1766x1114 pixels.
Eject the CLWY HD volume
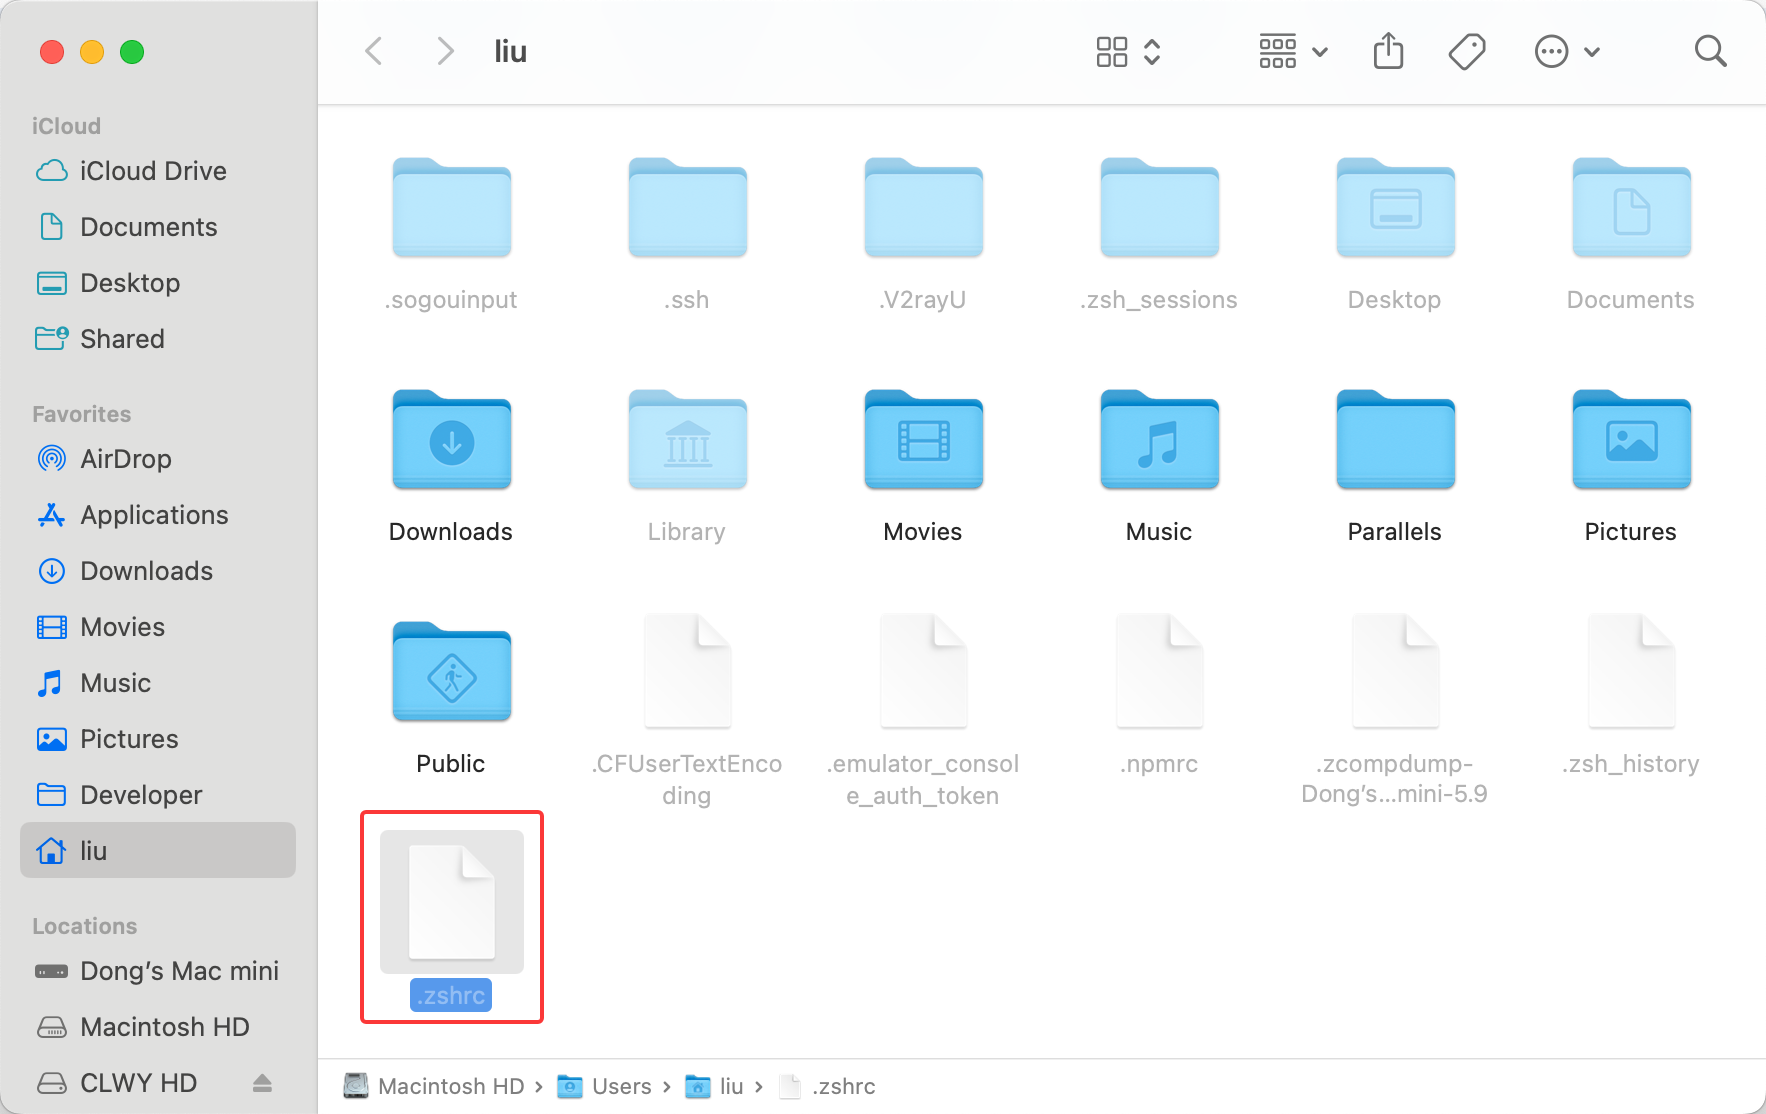coord(262,1083)
